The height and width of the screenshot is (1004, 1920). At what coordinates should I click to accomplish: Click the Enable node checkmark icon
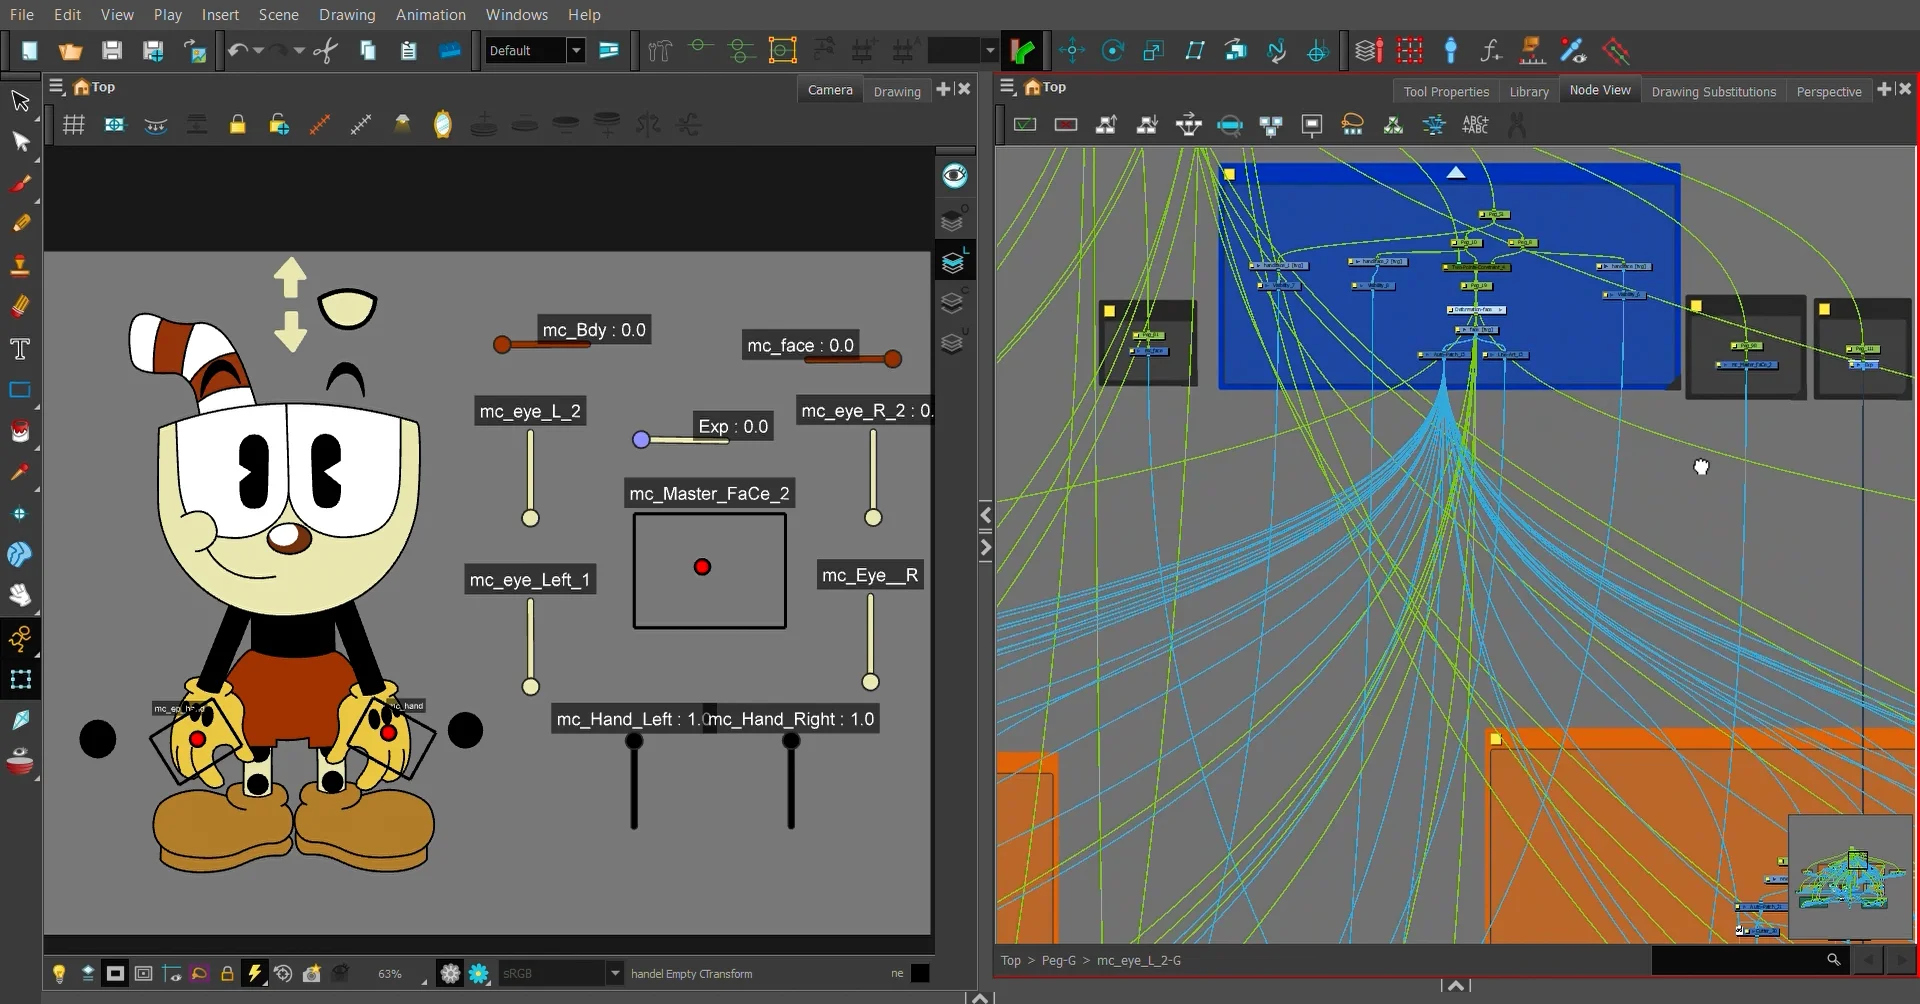[x=1025, y=125]
